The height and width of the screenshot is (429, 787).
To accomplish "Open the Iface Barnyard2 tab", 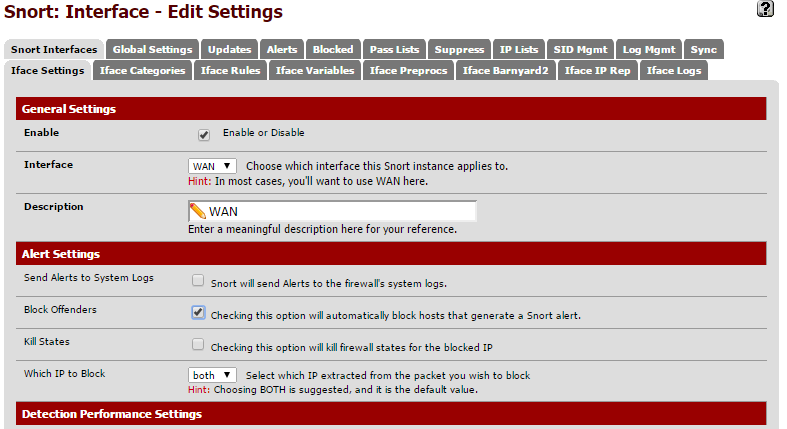I will point(505,70).
